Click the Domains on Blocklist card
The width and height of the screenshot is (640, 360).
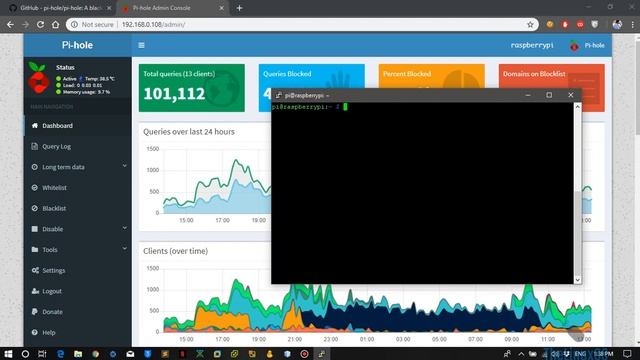pyautogui.click(x=551, y=76)
